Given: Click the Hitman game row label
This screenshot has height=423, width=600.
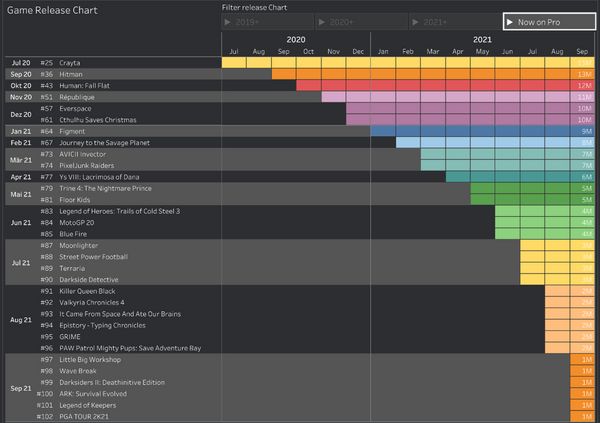Looking at the screenshot, I should tap(71, 74).
